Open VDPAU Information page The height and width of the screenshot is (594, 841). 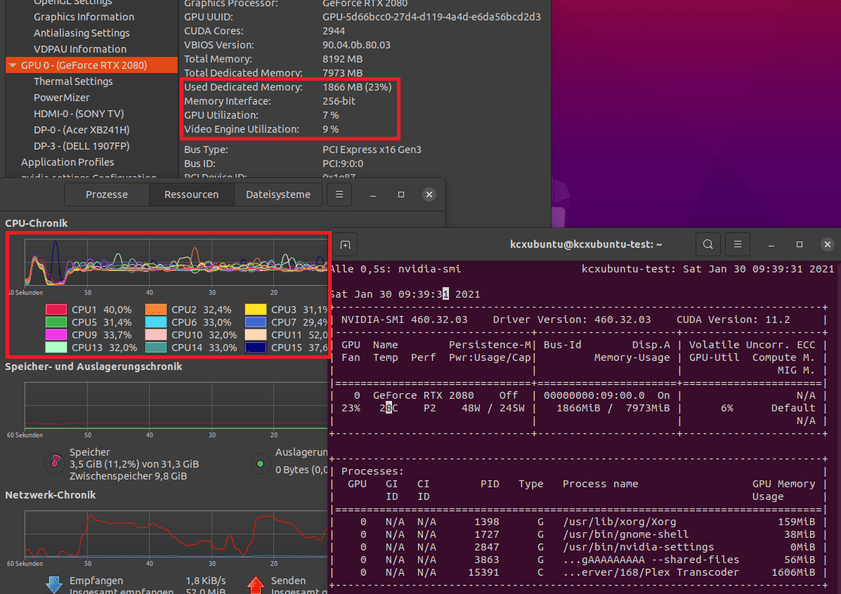pos(80,49)
